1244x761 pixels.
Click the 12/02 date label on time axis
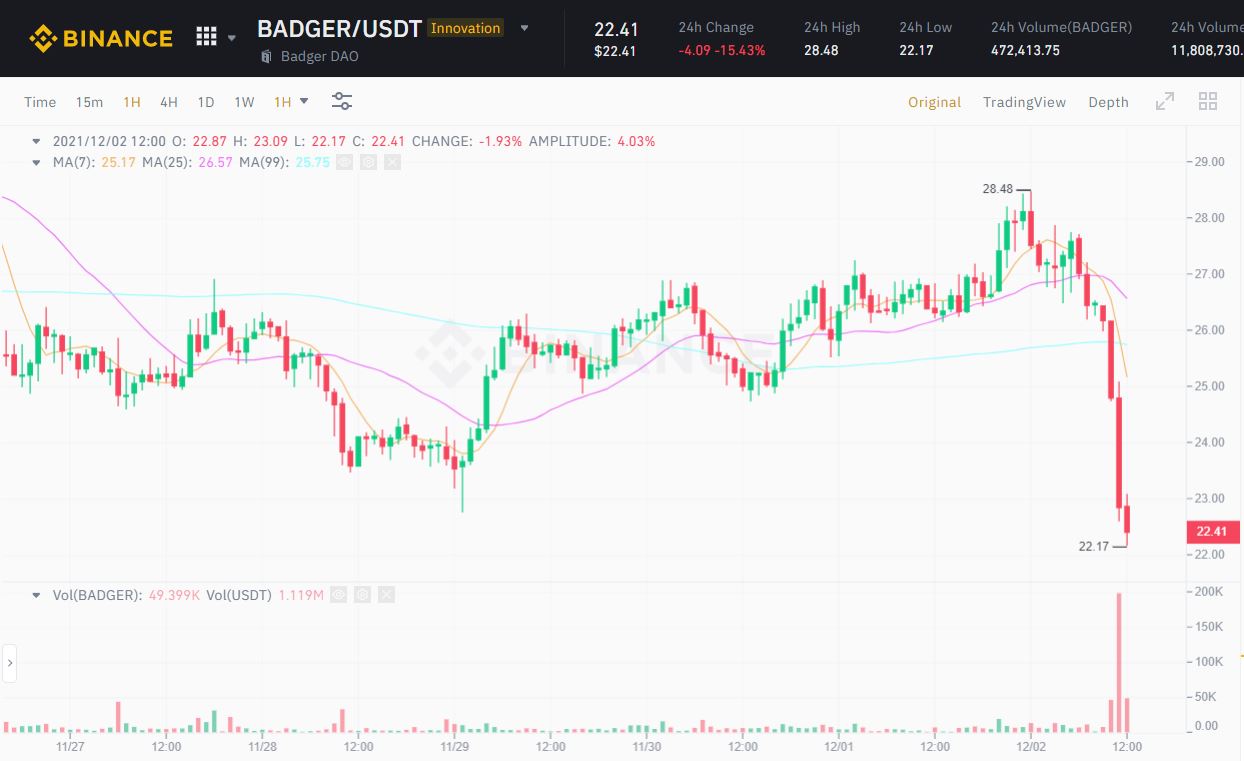1030,746
